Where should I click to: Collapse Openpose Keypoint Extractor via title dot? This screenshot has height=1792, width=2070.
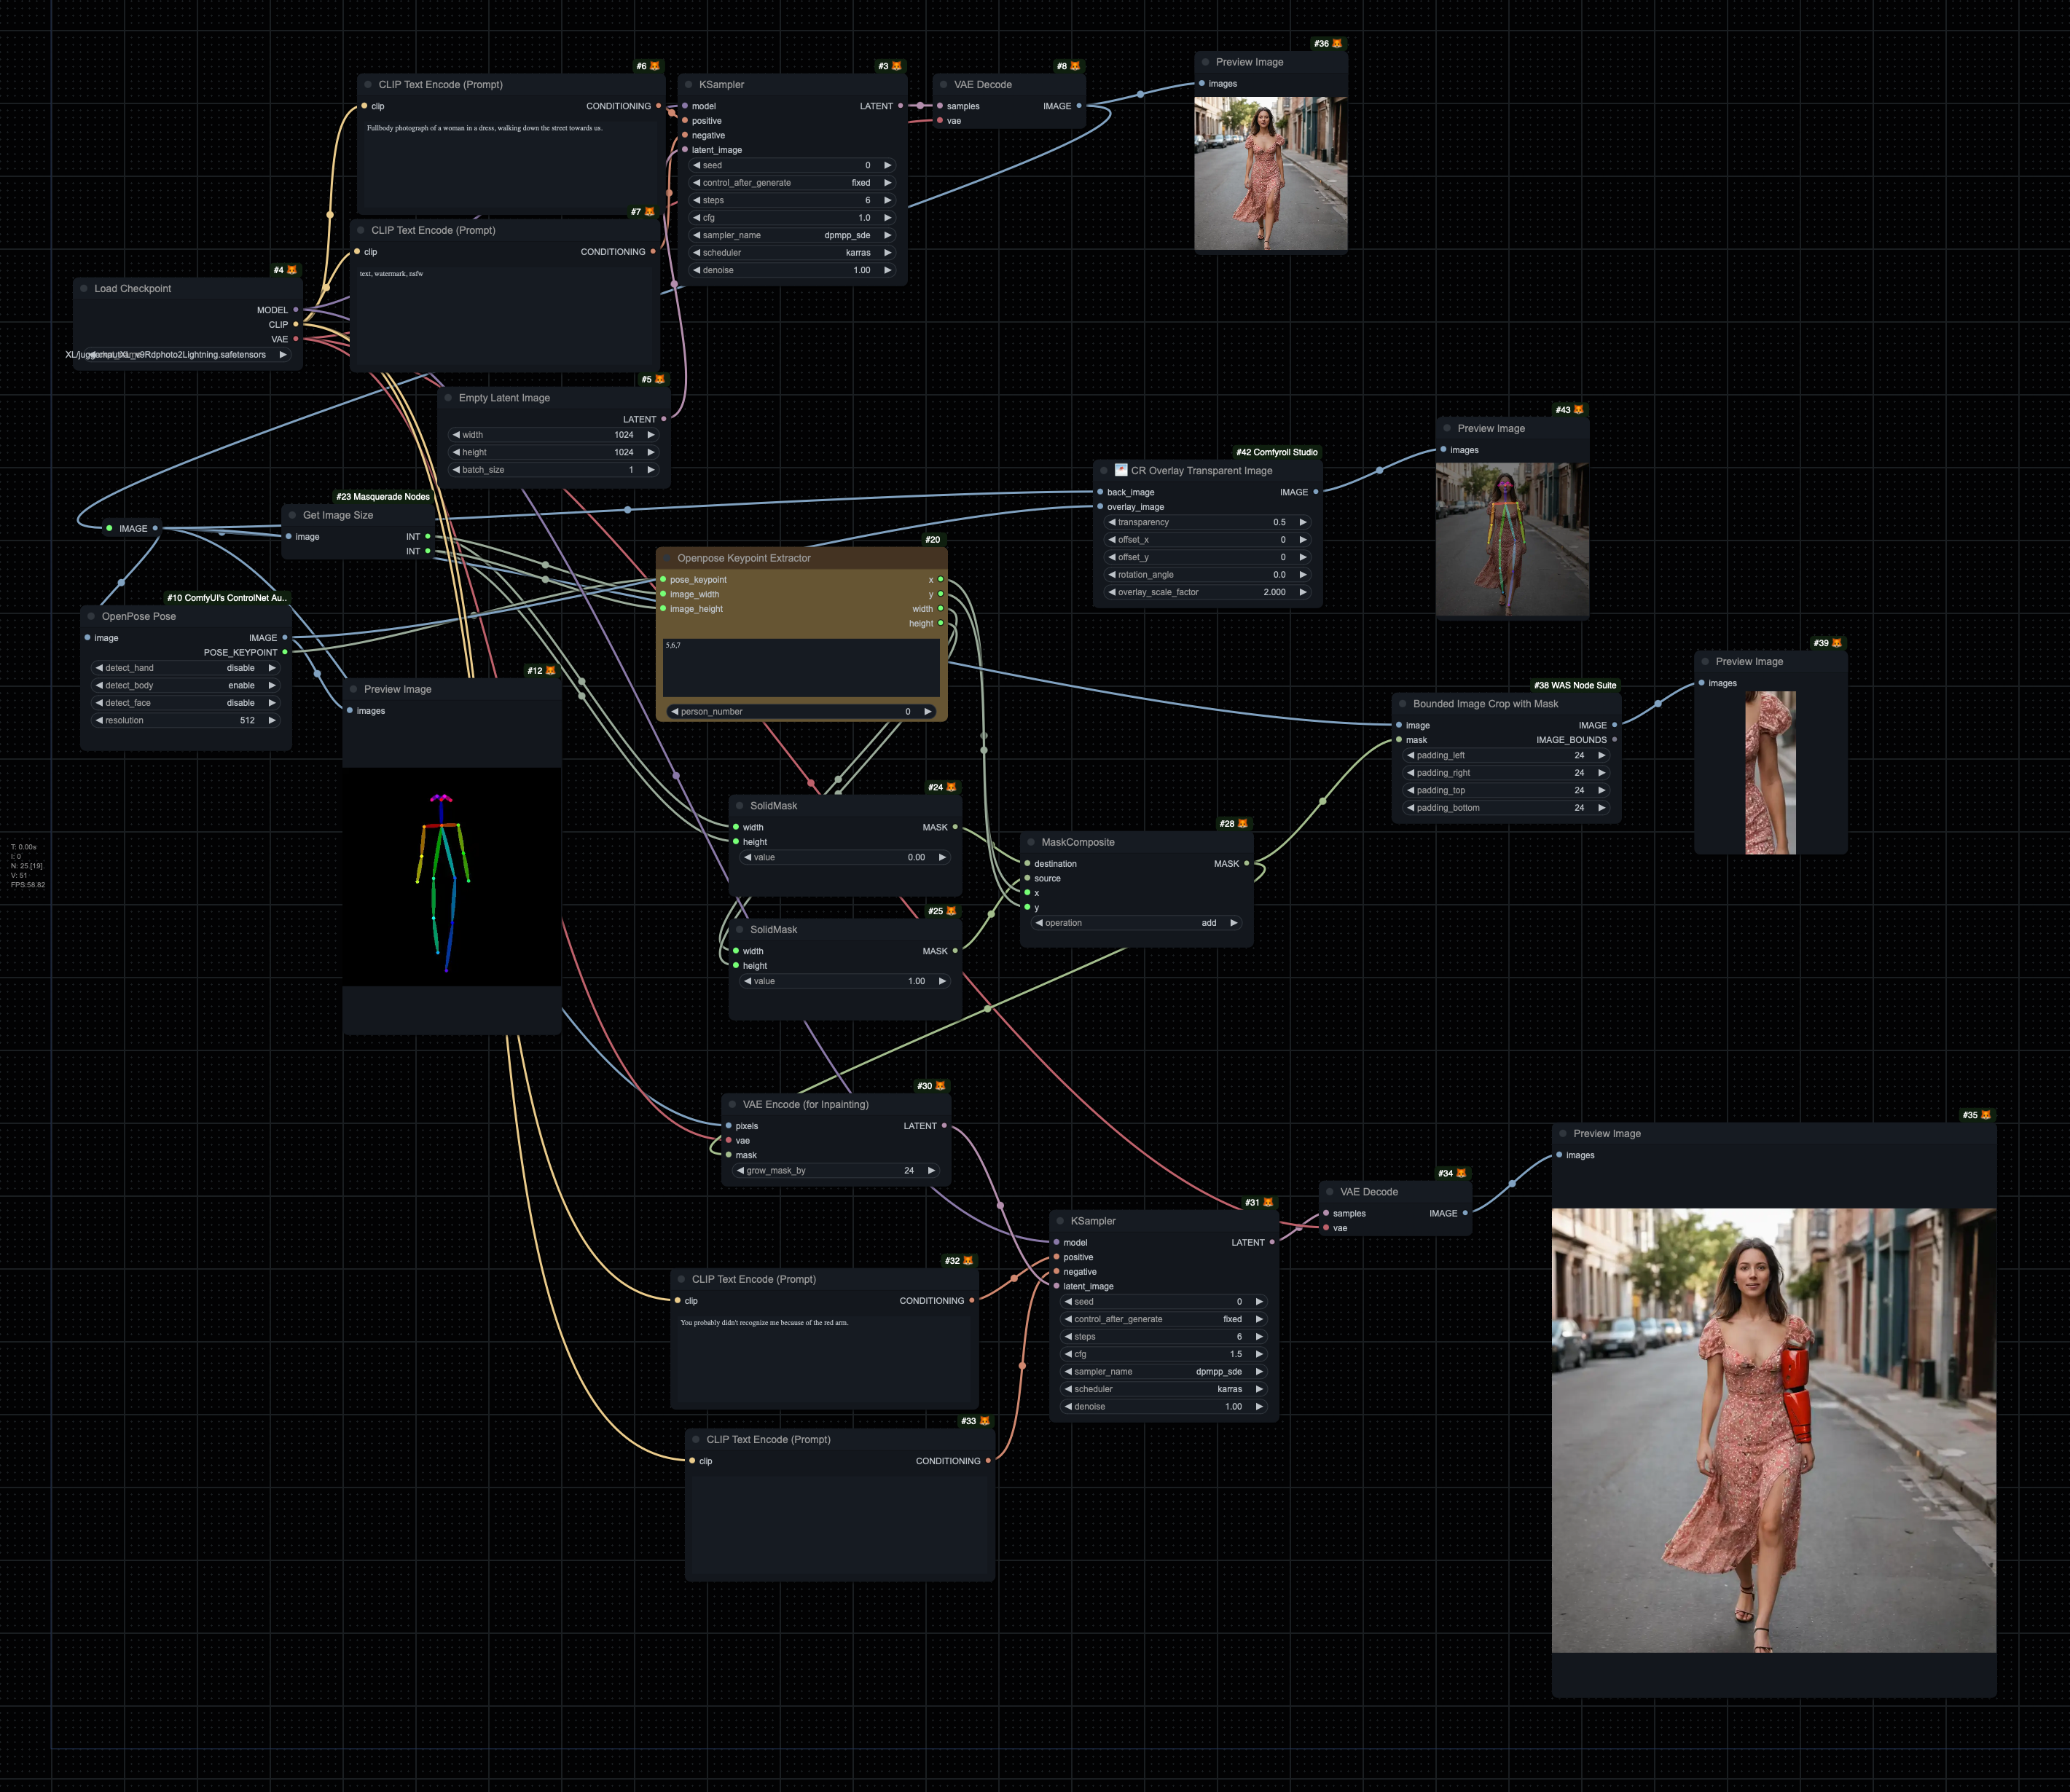point(667,558)
